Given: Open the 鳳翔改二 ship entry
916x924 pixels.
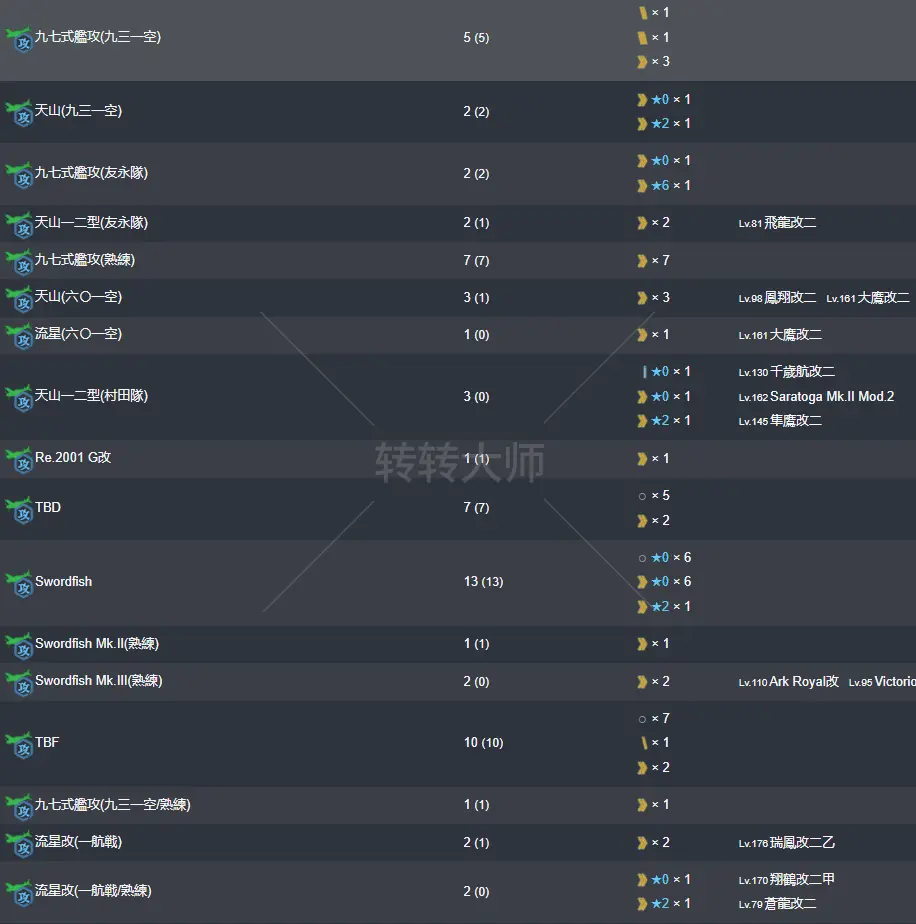Looking at the screenshot, I should click(790, 298).
